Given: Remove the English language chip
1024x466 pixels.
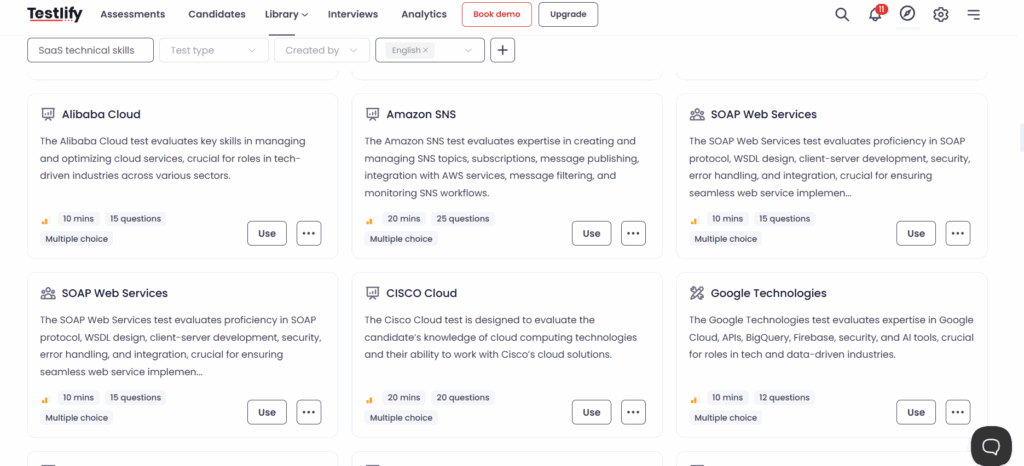Looking at the screenshot, I should point(426,50).
